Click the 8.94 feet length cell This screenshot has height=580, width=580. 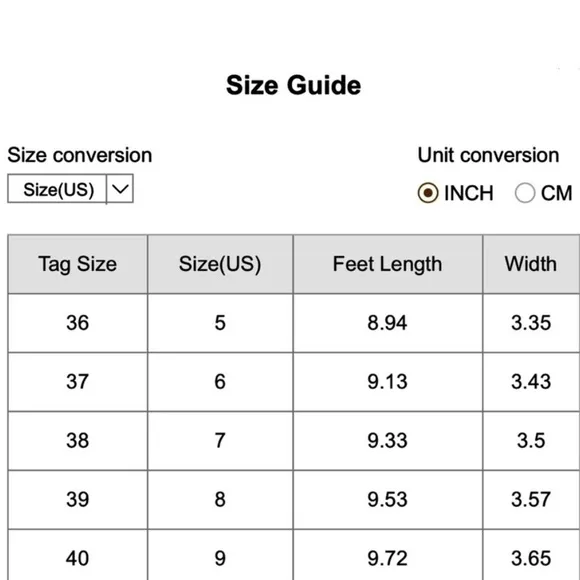388,323
